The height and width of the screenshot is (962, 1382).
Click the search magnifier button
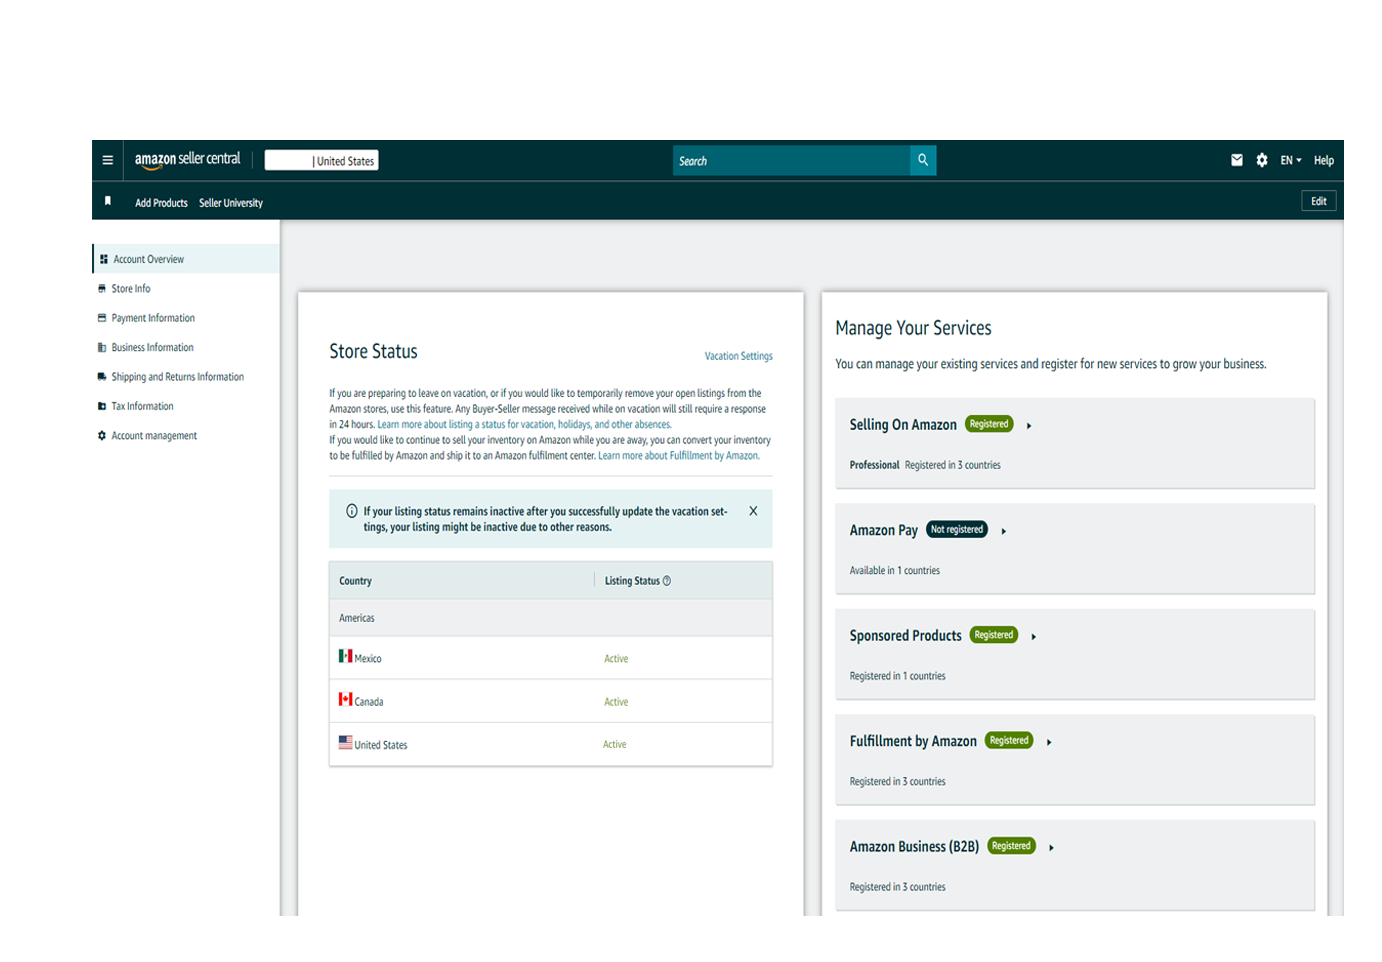click(923, 160)
